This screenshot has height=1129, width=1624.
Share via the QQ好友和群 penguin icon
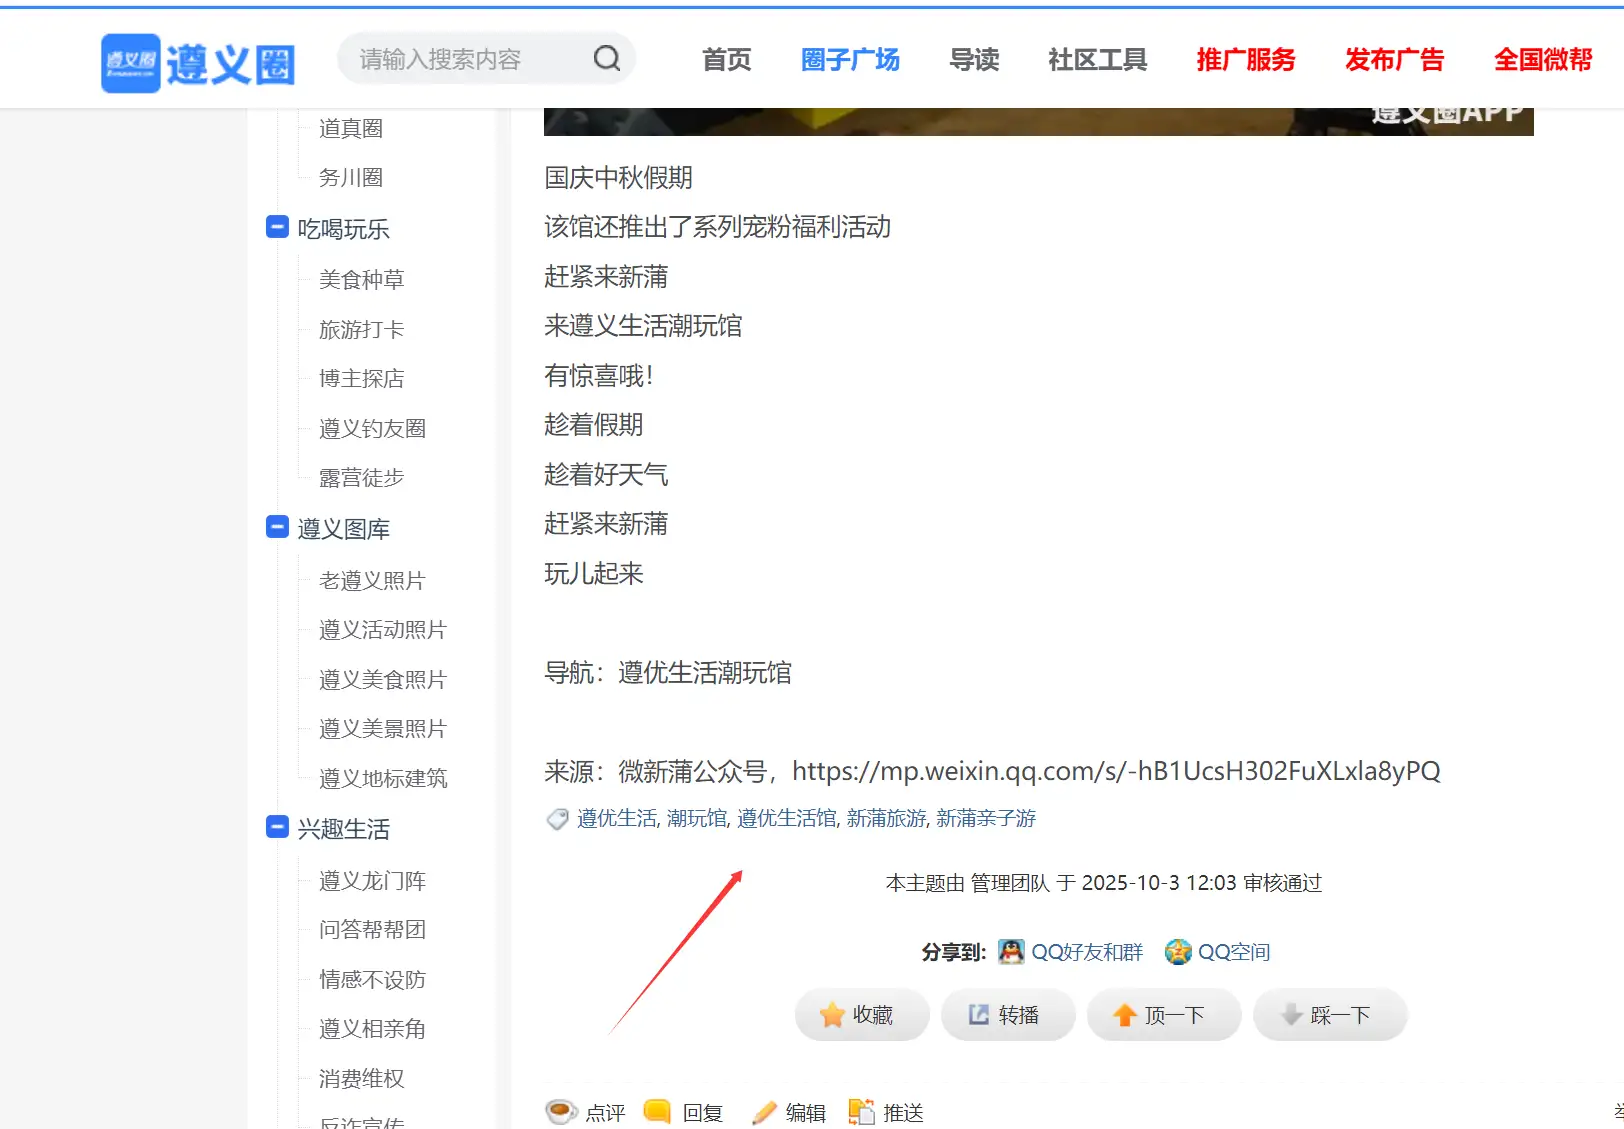coord(1010,952)
